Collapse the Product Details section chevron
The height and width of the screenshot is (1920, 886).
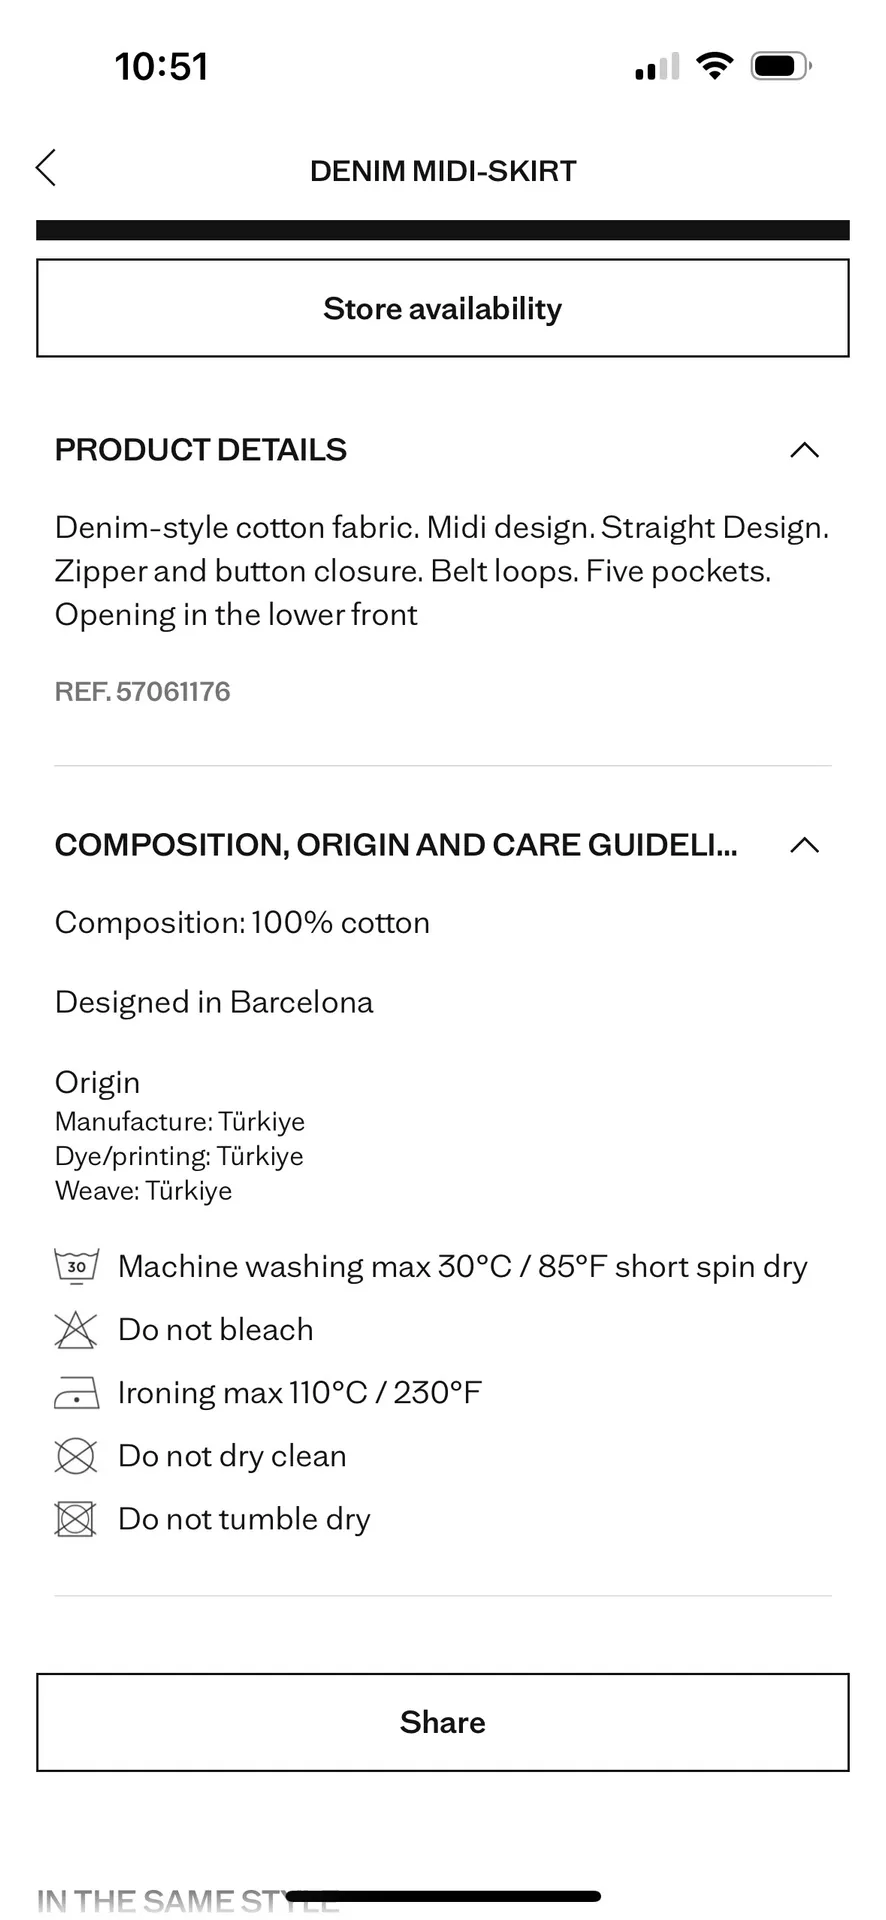pos(804,450)
